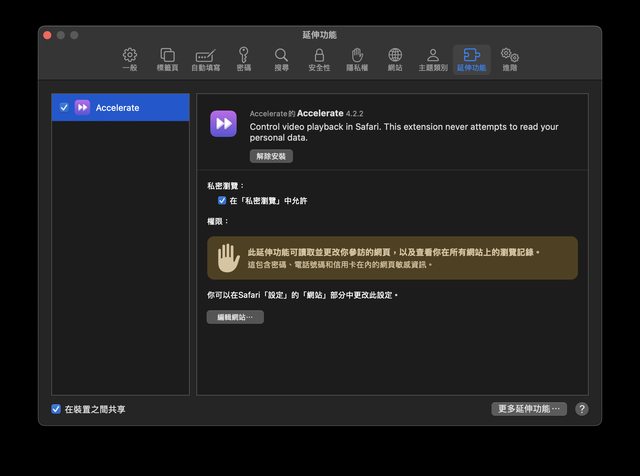Click the hand warning icon in permissions box
The height and width of the screenshot is (476, 640).
tap(228, 258)
